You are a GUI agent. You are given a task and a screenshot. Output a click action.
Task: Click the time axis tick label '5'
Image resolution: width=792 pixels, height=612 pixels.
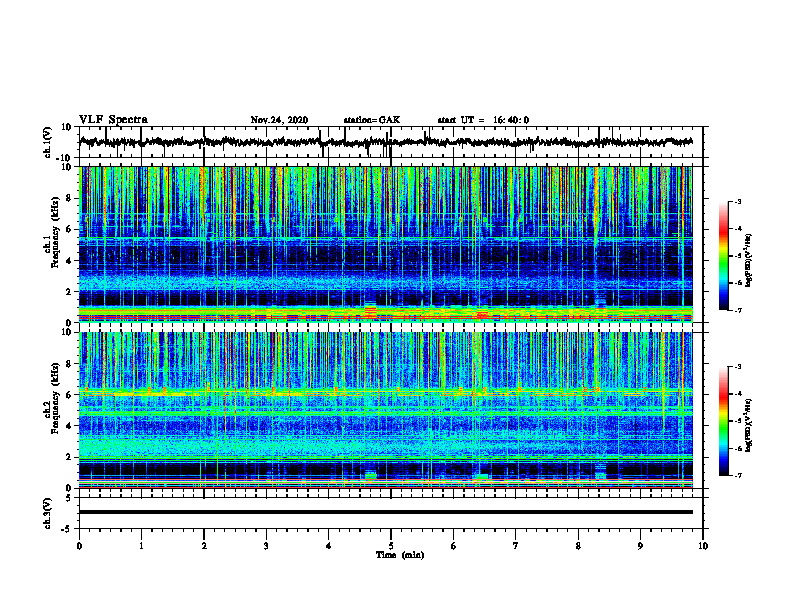(391, 546)
